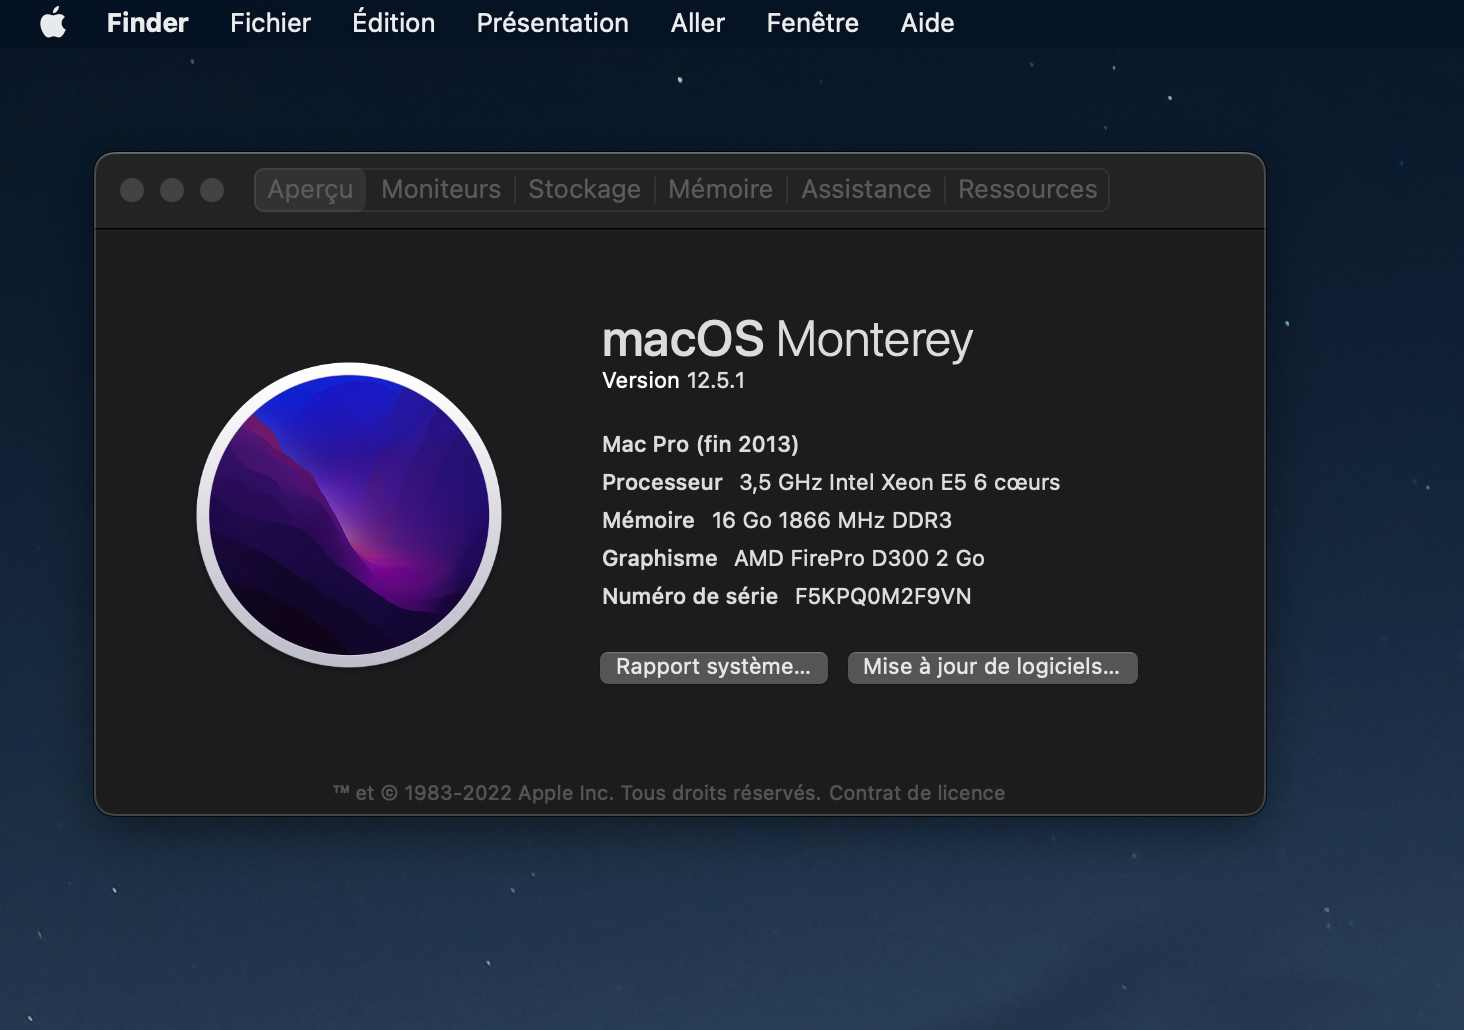Click the Processeur label
The width and height of the screenshot is (1464, 1030).
[x=662, y=482]
